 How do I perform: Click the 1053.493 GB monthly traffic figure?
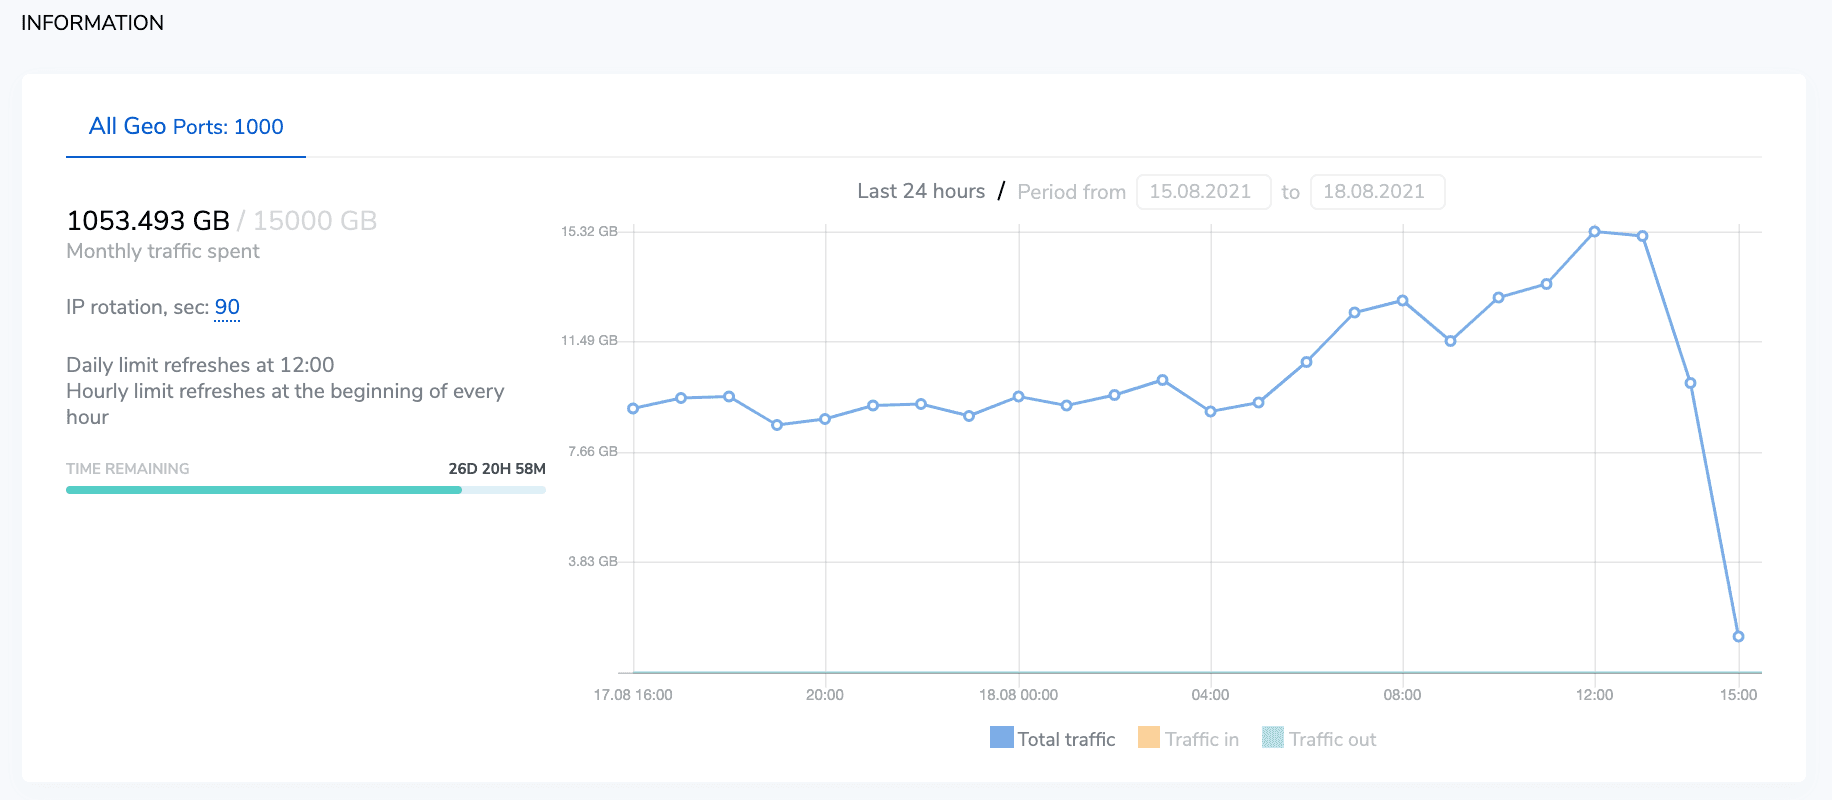(148, 221)
